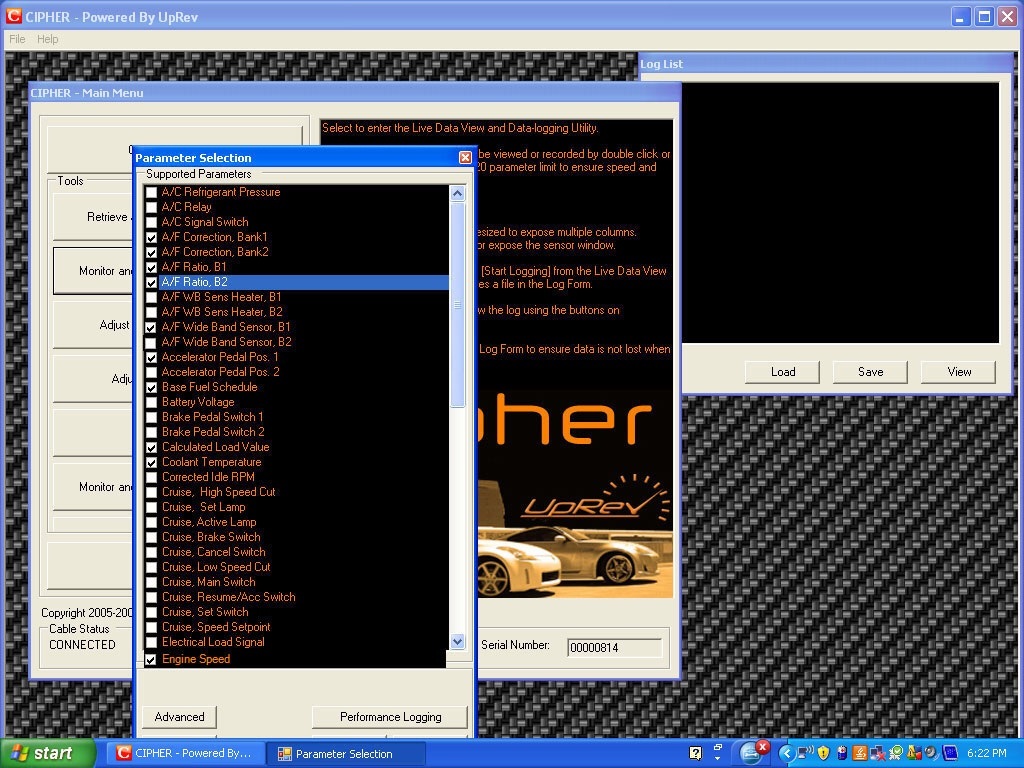Click the wireless network tray icon
The image size is (1024, 768).
tap(805, 753)
